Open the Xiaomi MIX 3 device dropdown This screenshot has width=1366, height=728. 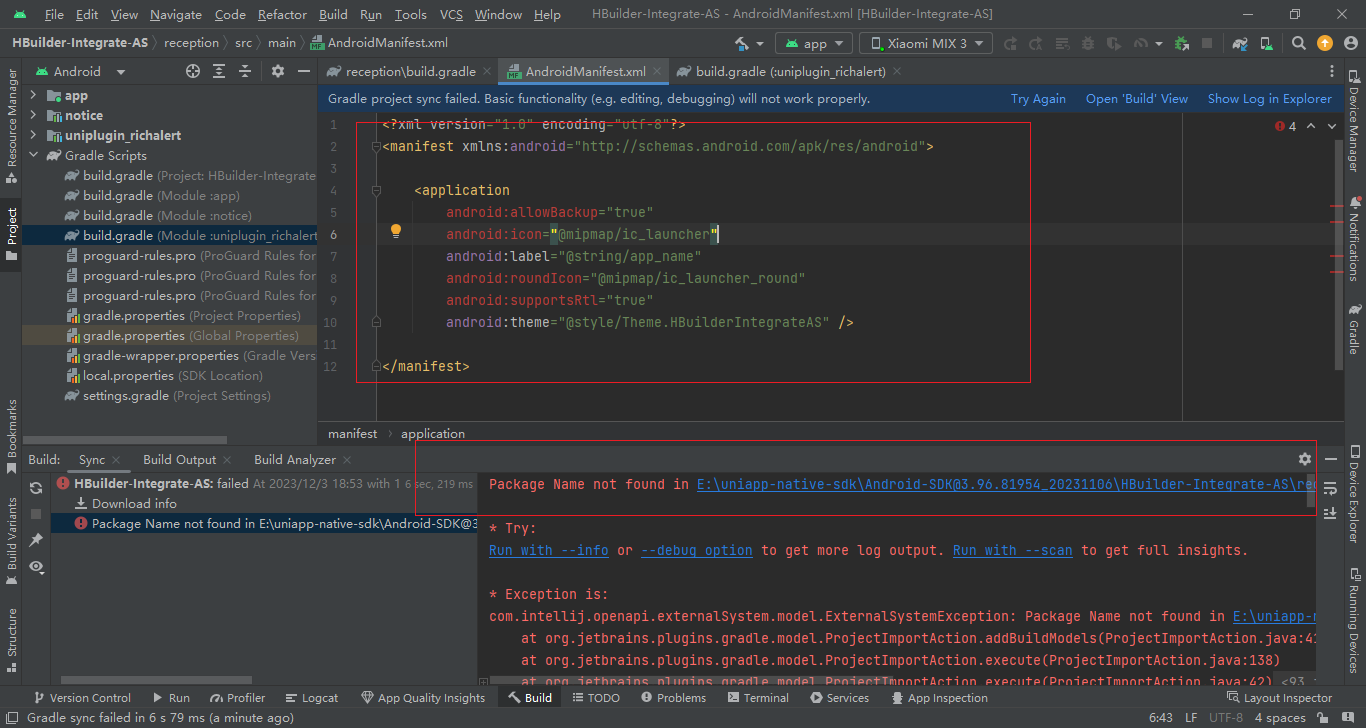tap(926, 44)
